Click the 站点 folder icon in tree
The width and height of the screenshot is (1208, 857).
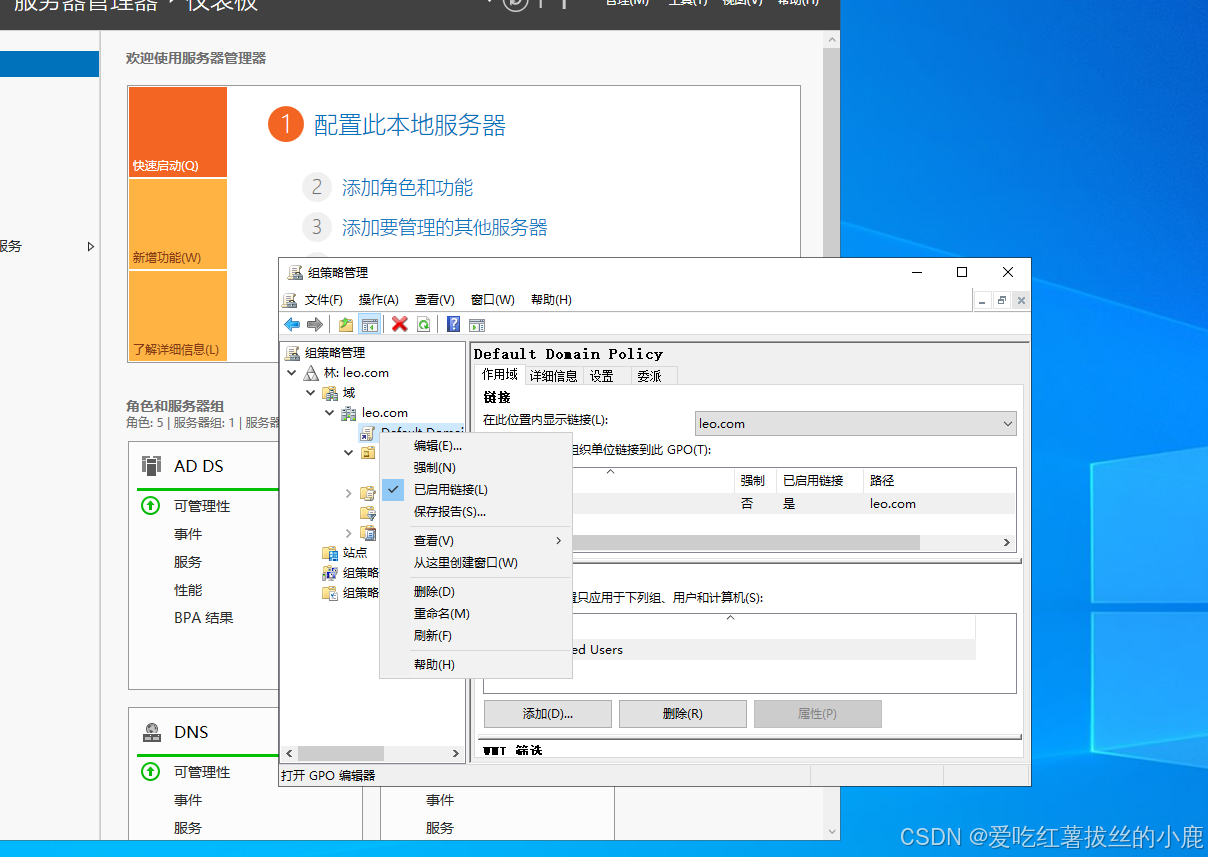[330, 553]
